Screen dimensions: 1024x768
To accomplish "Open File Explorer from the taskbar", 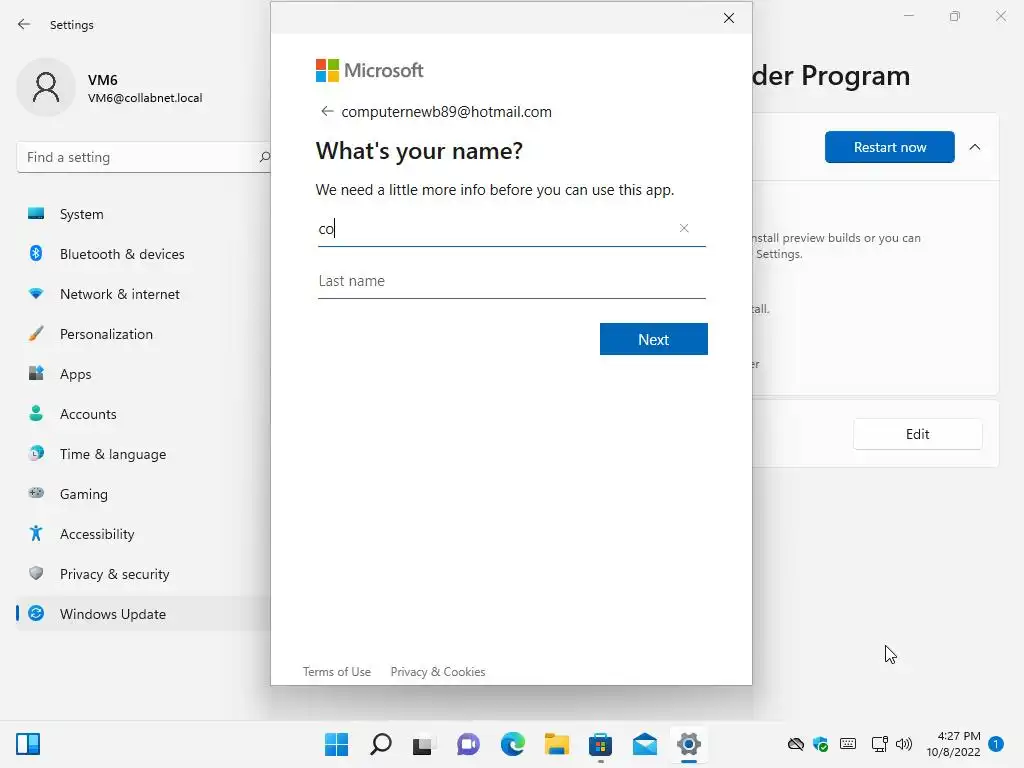I will click(x=556, y=744).
